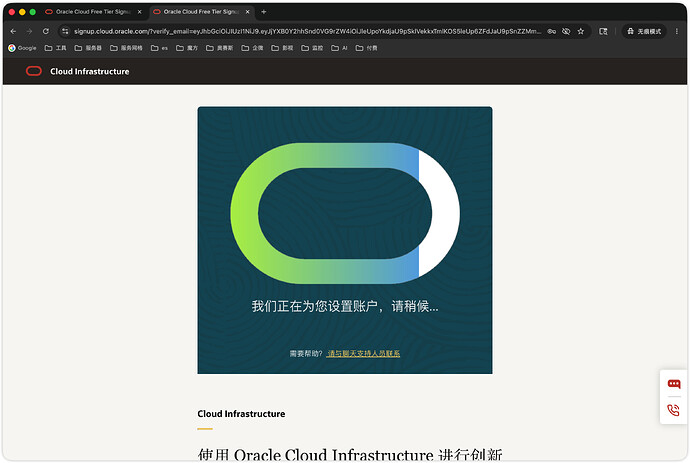
Task: Click the red Oracle logo in page header
Action: click(34, 71)
